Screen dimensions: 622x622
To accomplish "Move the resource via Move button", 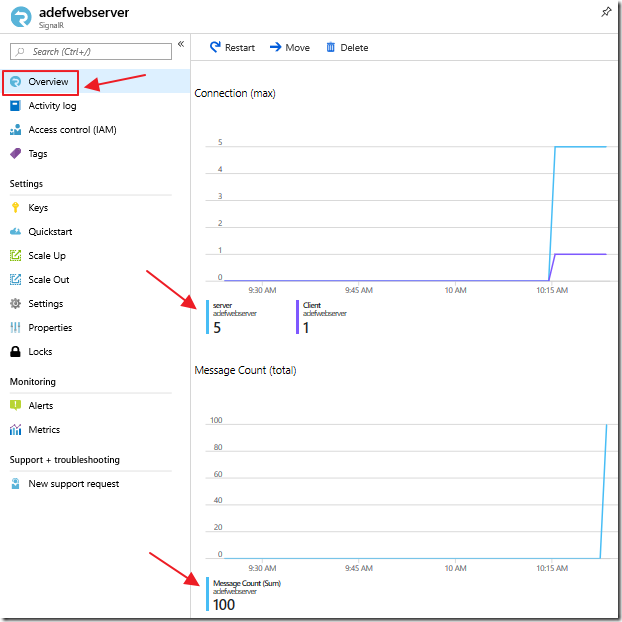I will (290, 47).
